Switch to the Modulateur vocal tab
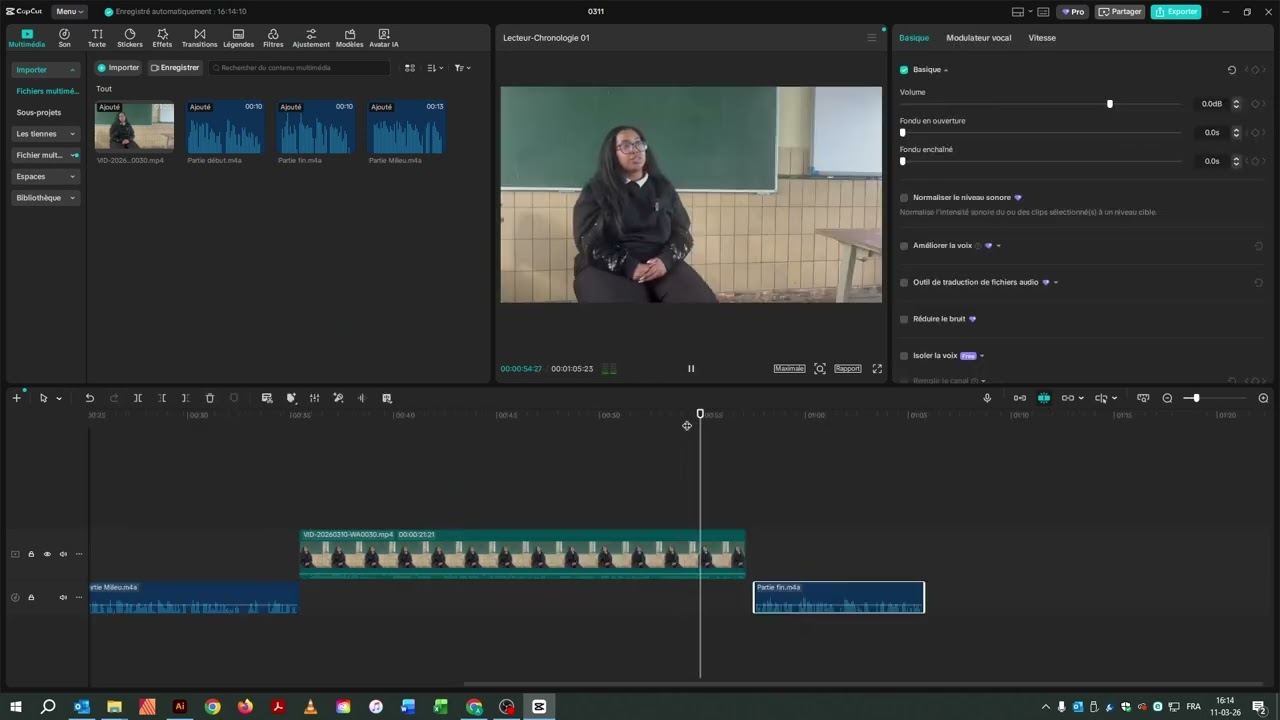This screenshot has width=1280, height=720. [x=978, y=38]
